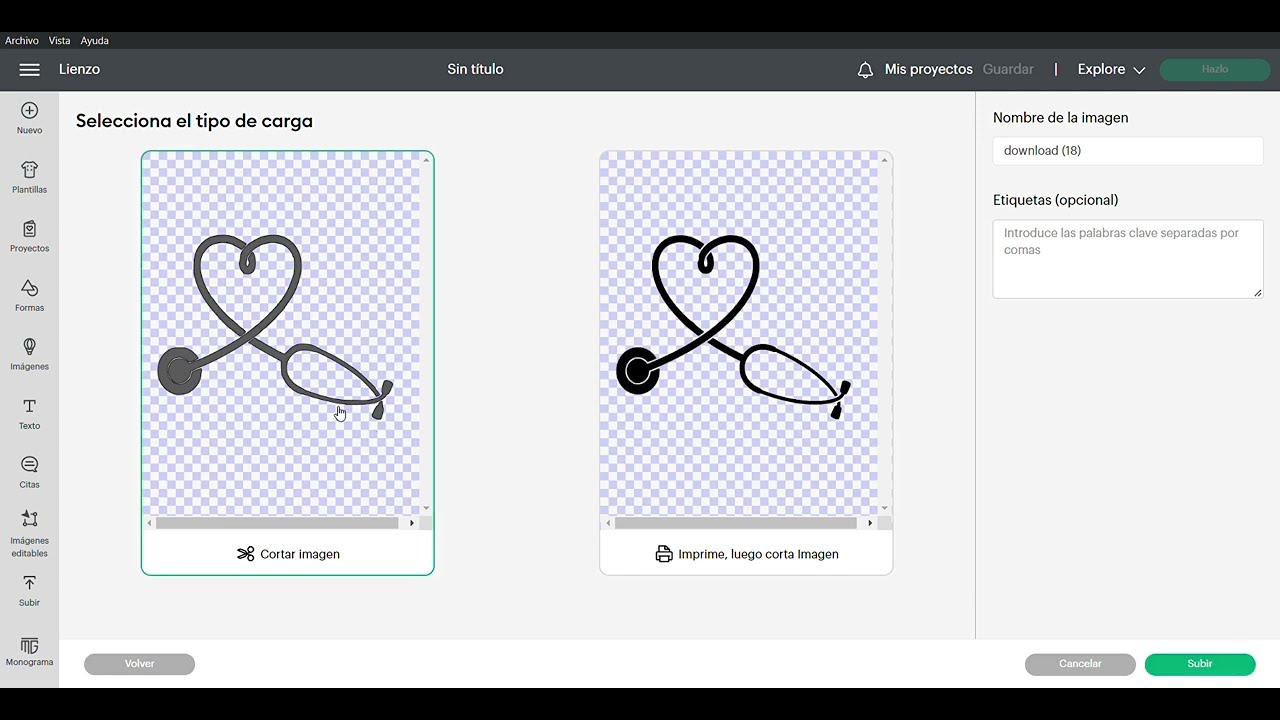Click the cut preview scroll-up arrow
The image size is (1280, 720).
coord(427,160)
